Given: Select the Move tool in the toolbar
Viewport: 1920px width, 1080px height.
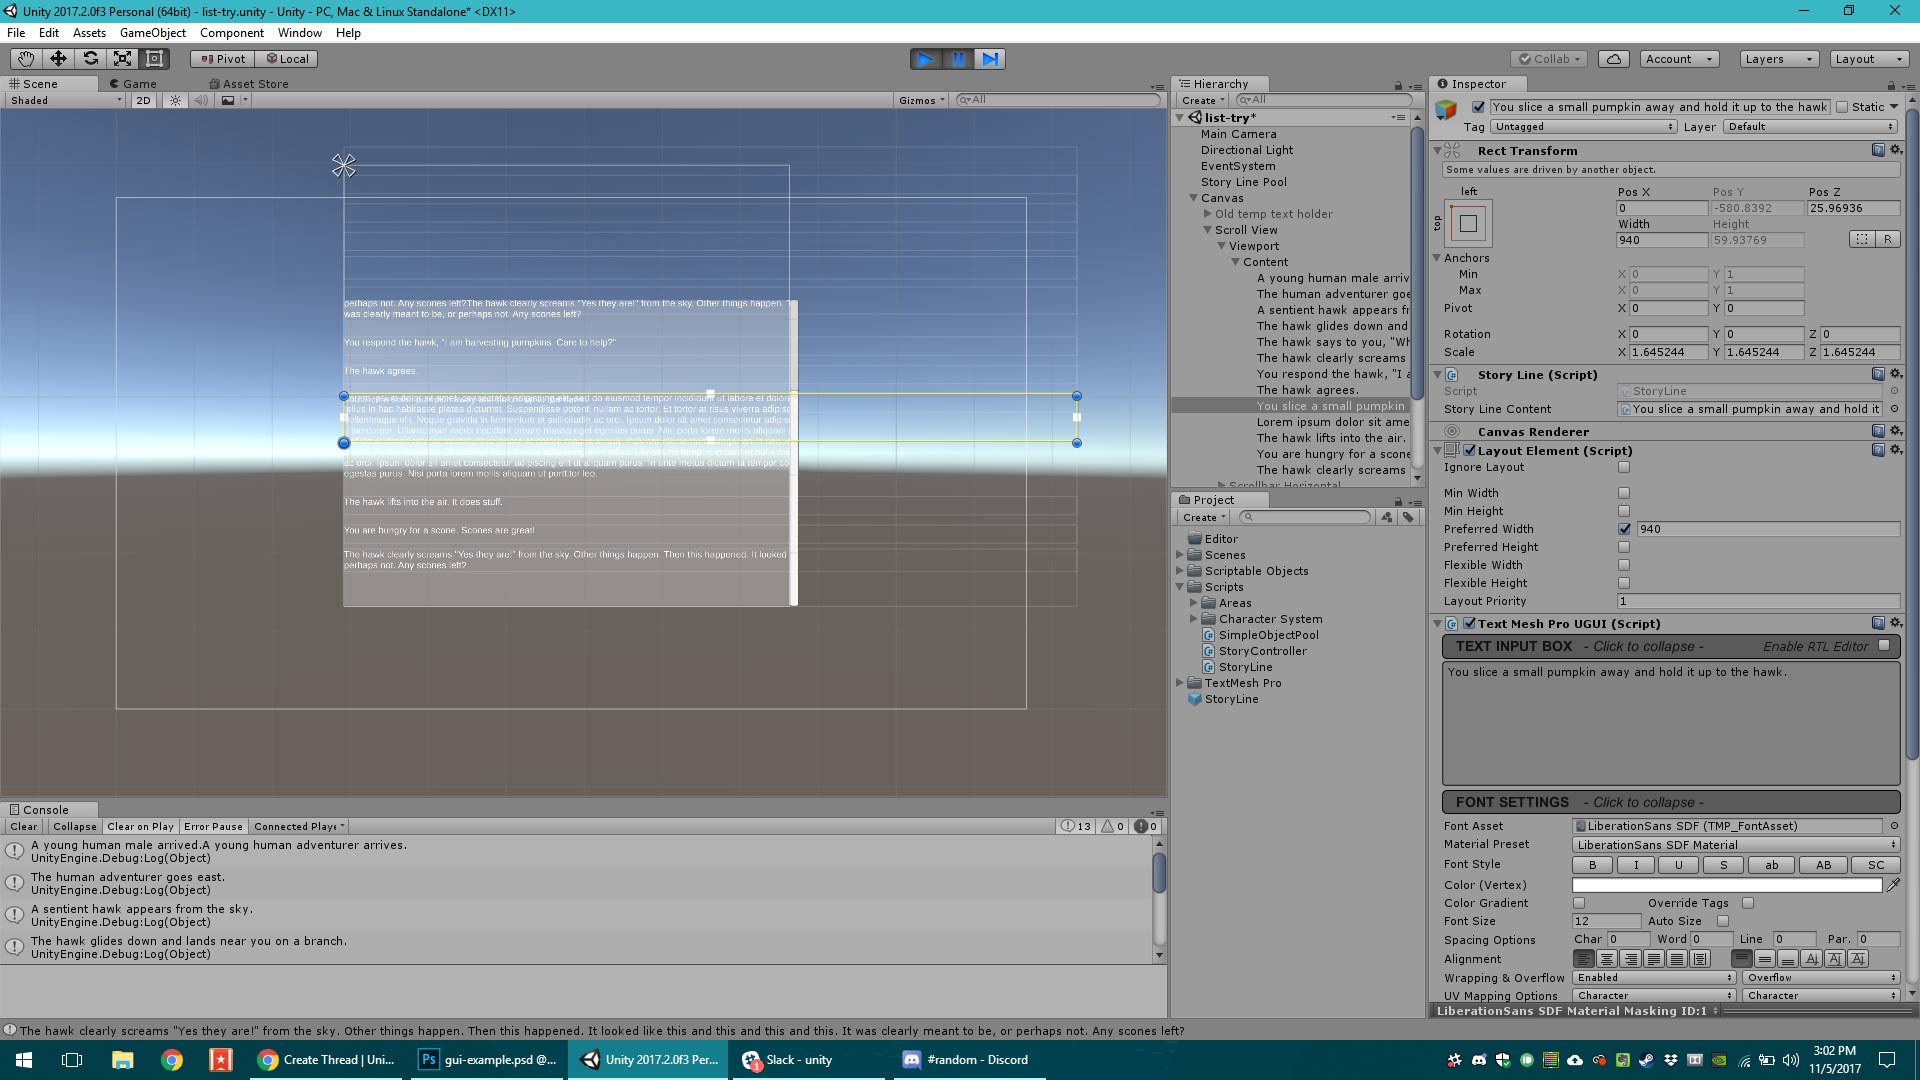Looking at the screenshot, I should tap(58, 58).
